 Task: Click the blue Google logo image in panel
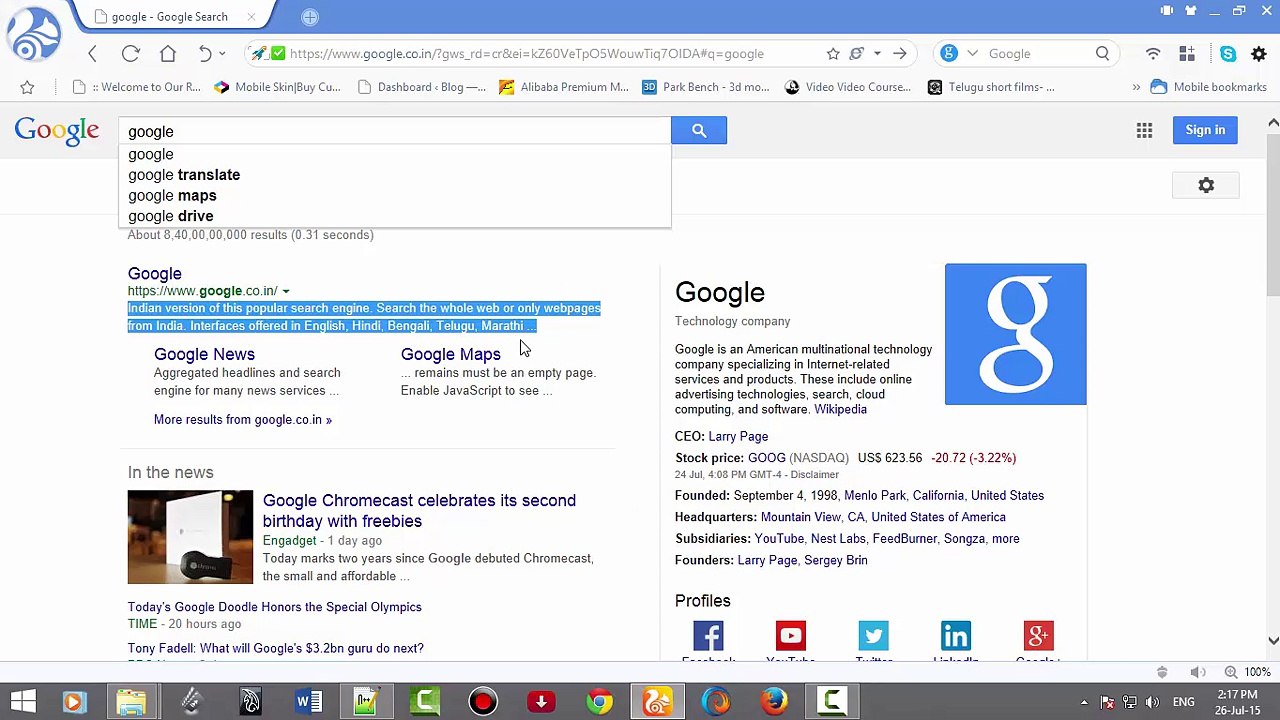click(x=1015, y=334)
